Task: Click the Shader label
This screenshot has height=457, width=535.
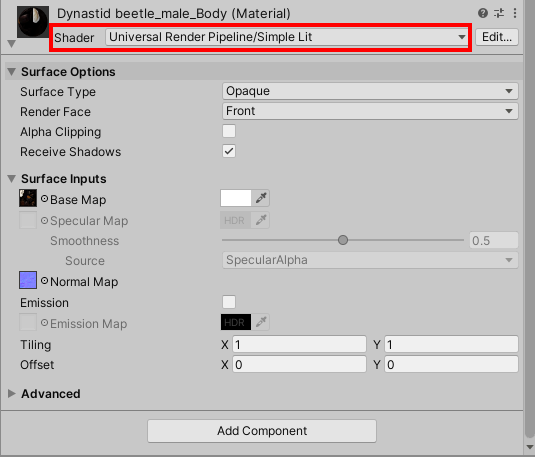Action: (74, 38)
